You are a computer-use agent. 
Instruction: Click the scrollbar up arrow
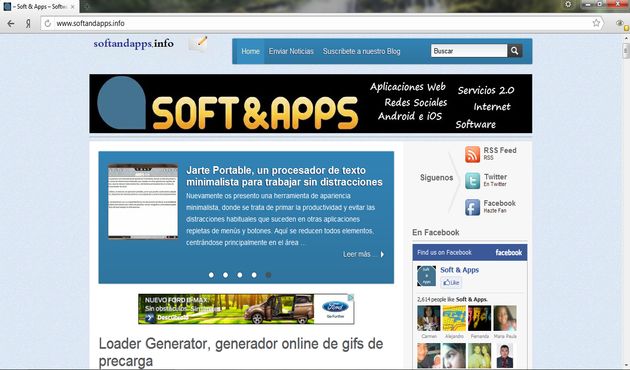pos(626,39)
